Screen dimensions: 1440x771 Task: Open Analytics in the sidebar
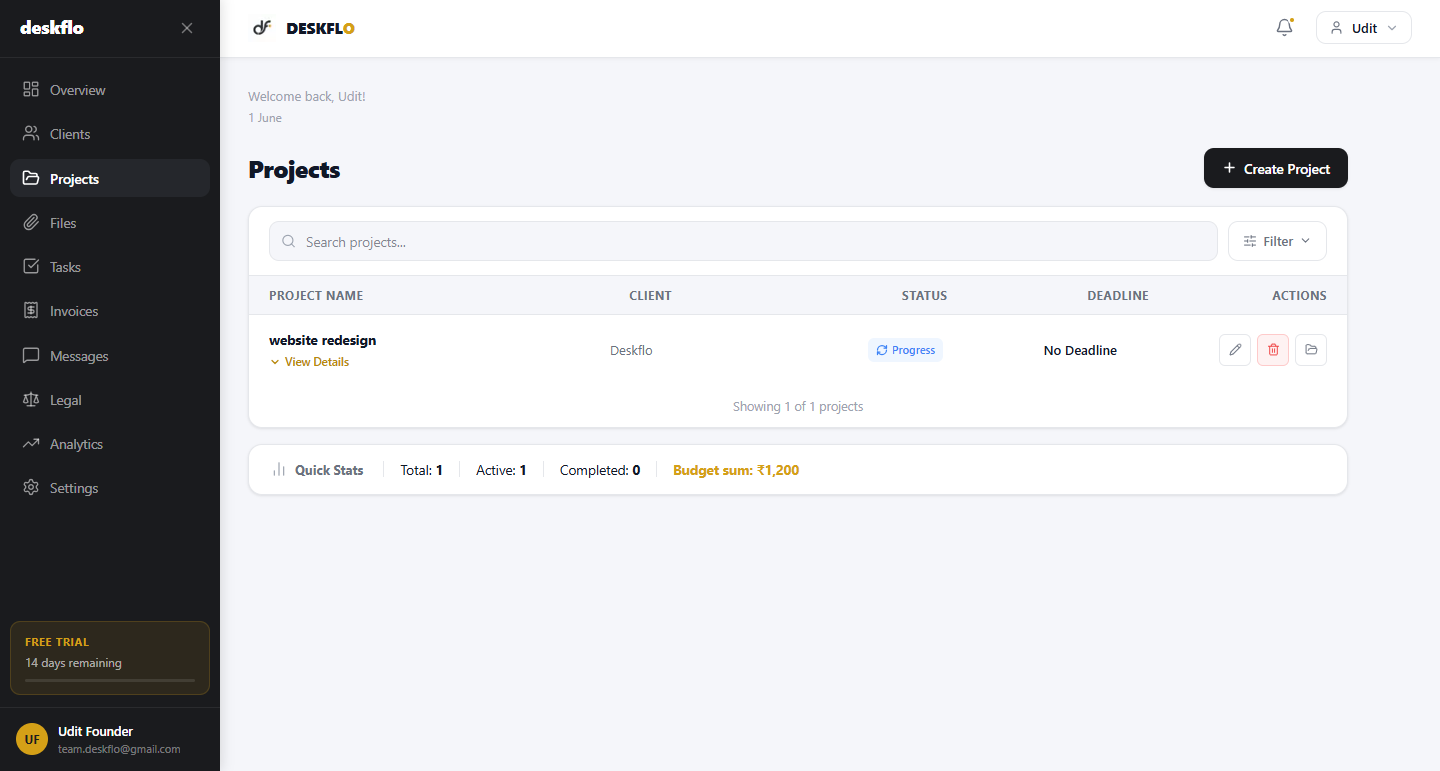110,444
